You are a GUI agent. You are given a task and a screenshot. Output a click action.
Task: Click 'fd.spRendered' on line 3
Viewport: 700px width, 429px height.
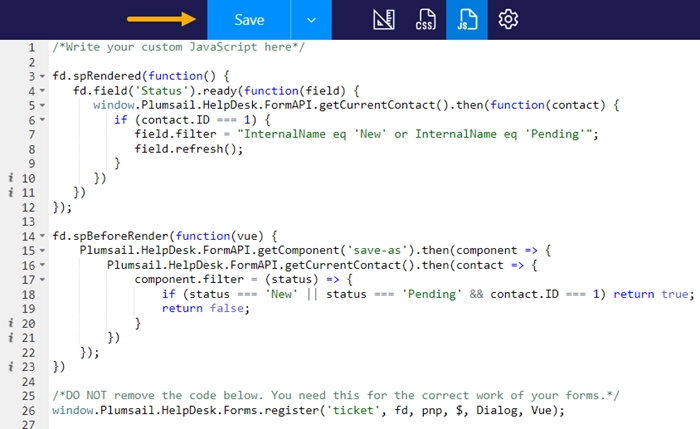[x=96, y=76]
